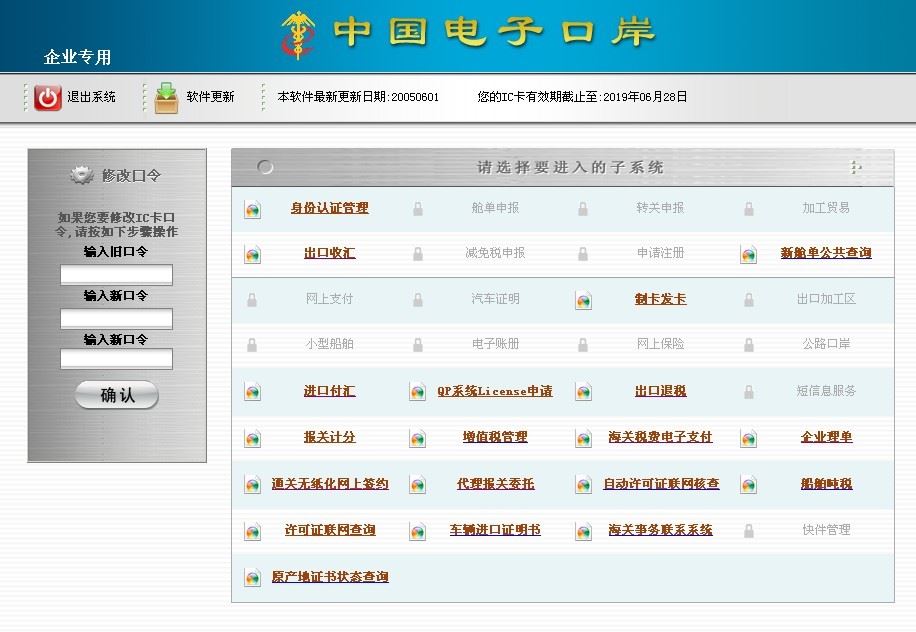Click the icon beside 企业理单
The width and height of the screenshot is (916, 632).
point(748,438)
